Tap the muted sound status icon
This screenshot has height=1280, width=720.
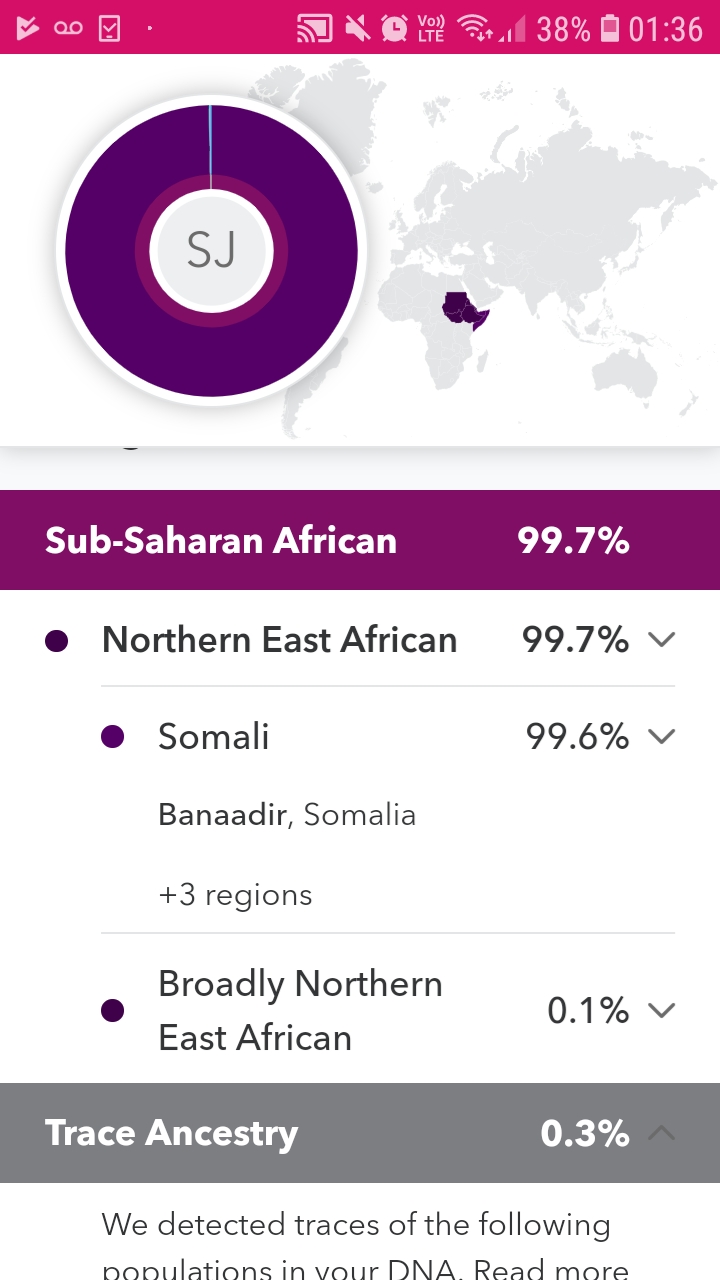pyautogui.click(x=357, y=28)
